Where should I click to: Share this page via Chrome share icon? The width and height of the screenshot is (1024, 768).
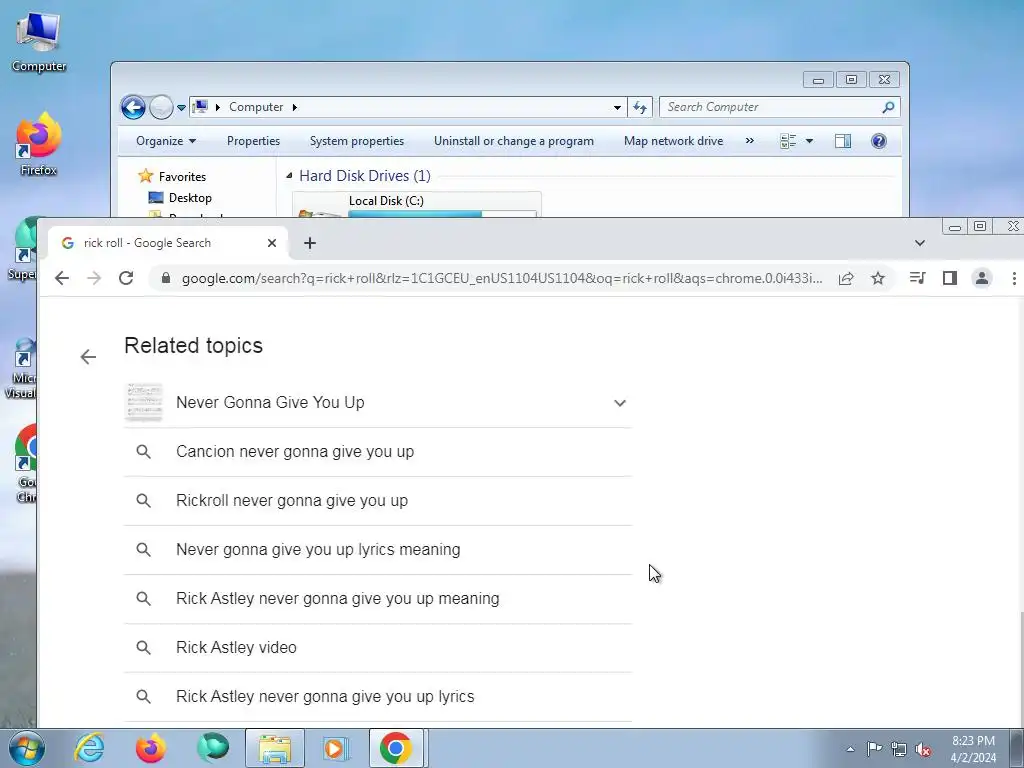[x=846, y=278]
